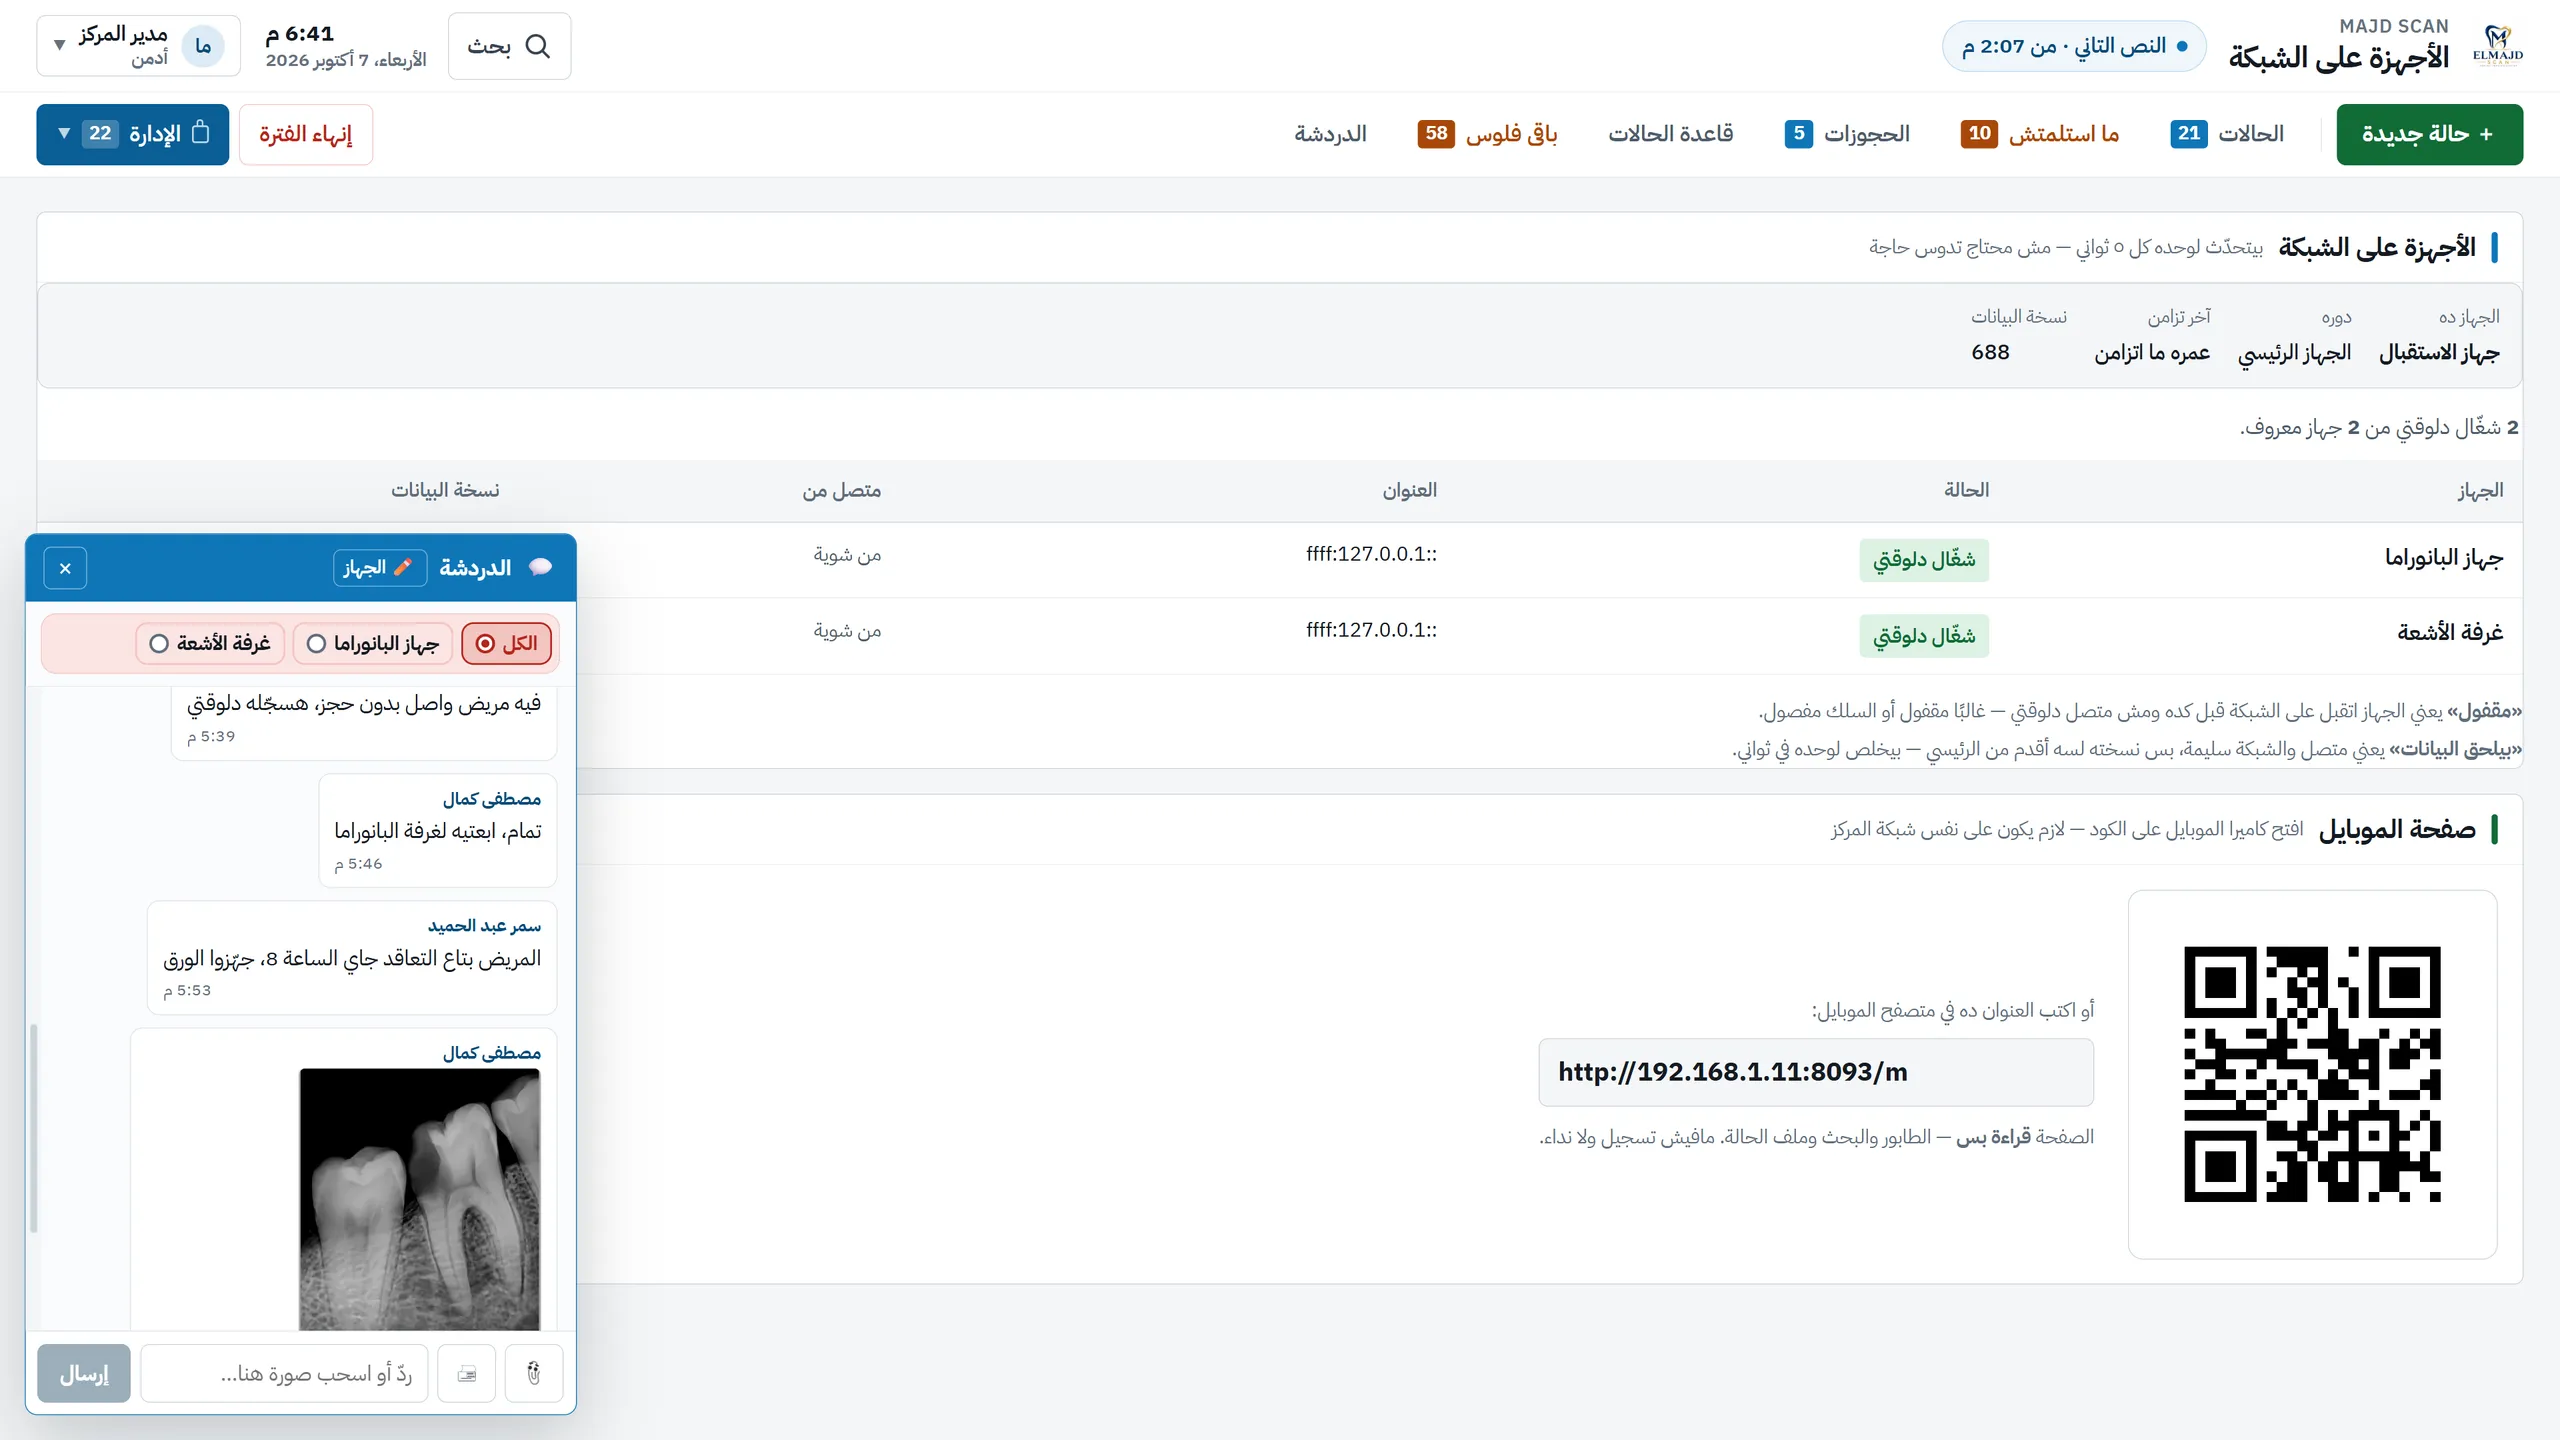Click the غرفة الأشعة device name in table
Viewport: 2560px width, 1440px height.
coord(2450,632)
